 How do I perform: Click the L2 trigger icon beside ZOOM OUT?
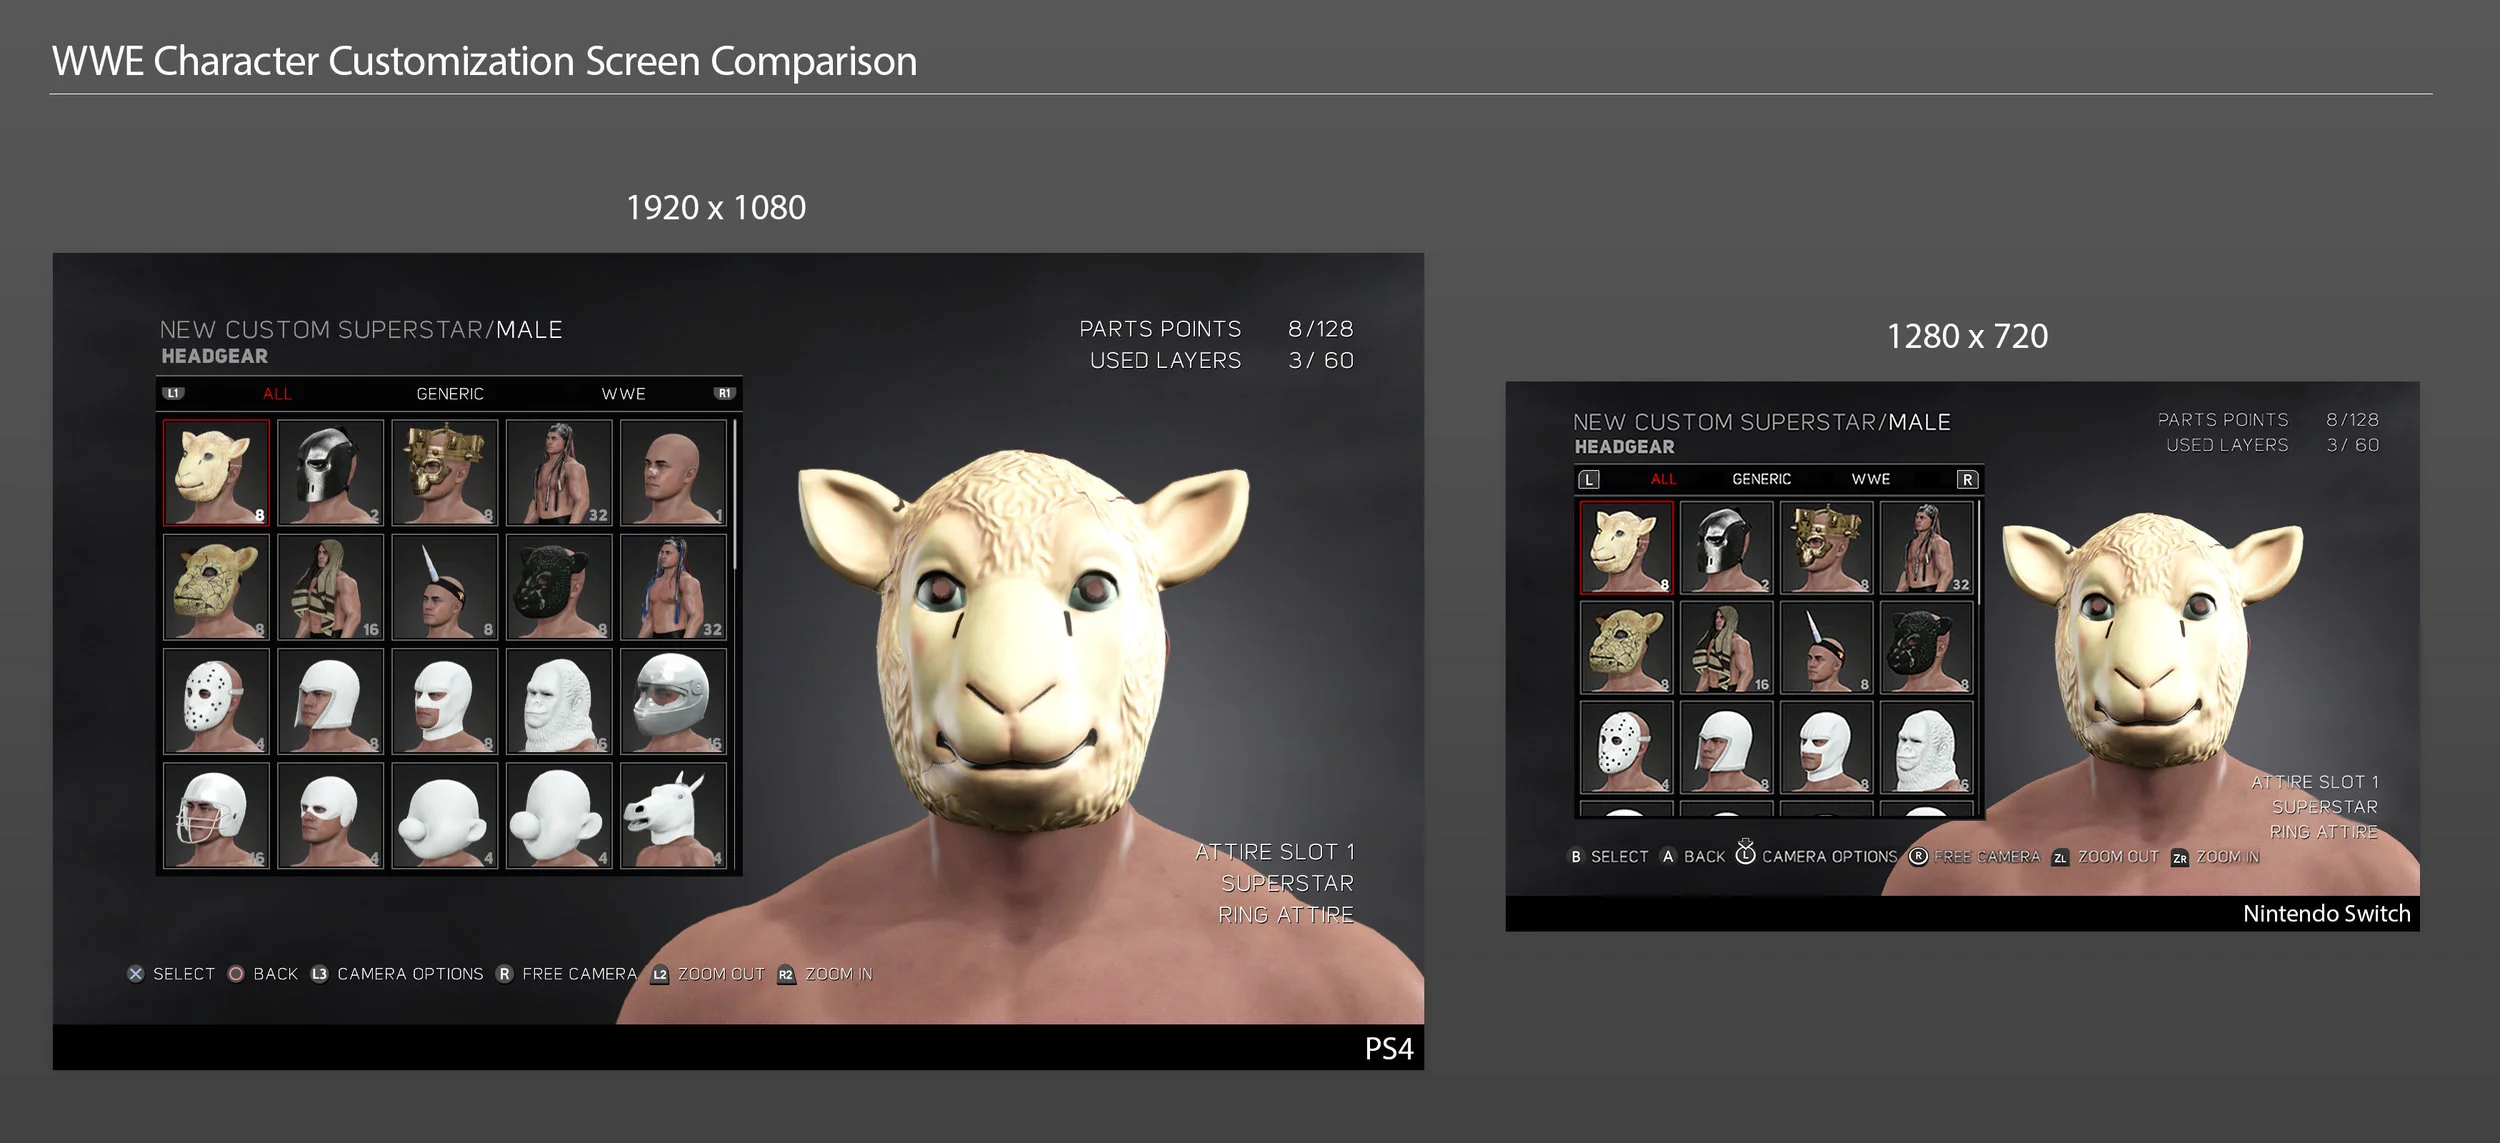[x=660, y=975]
